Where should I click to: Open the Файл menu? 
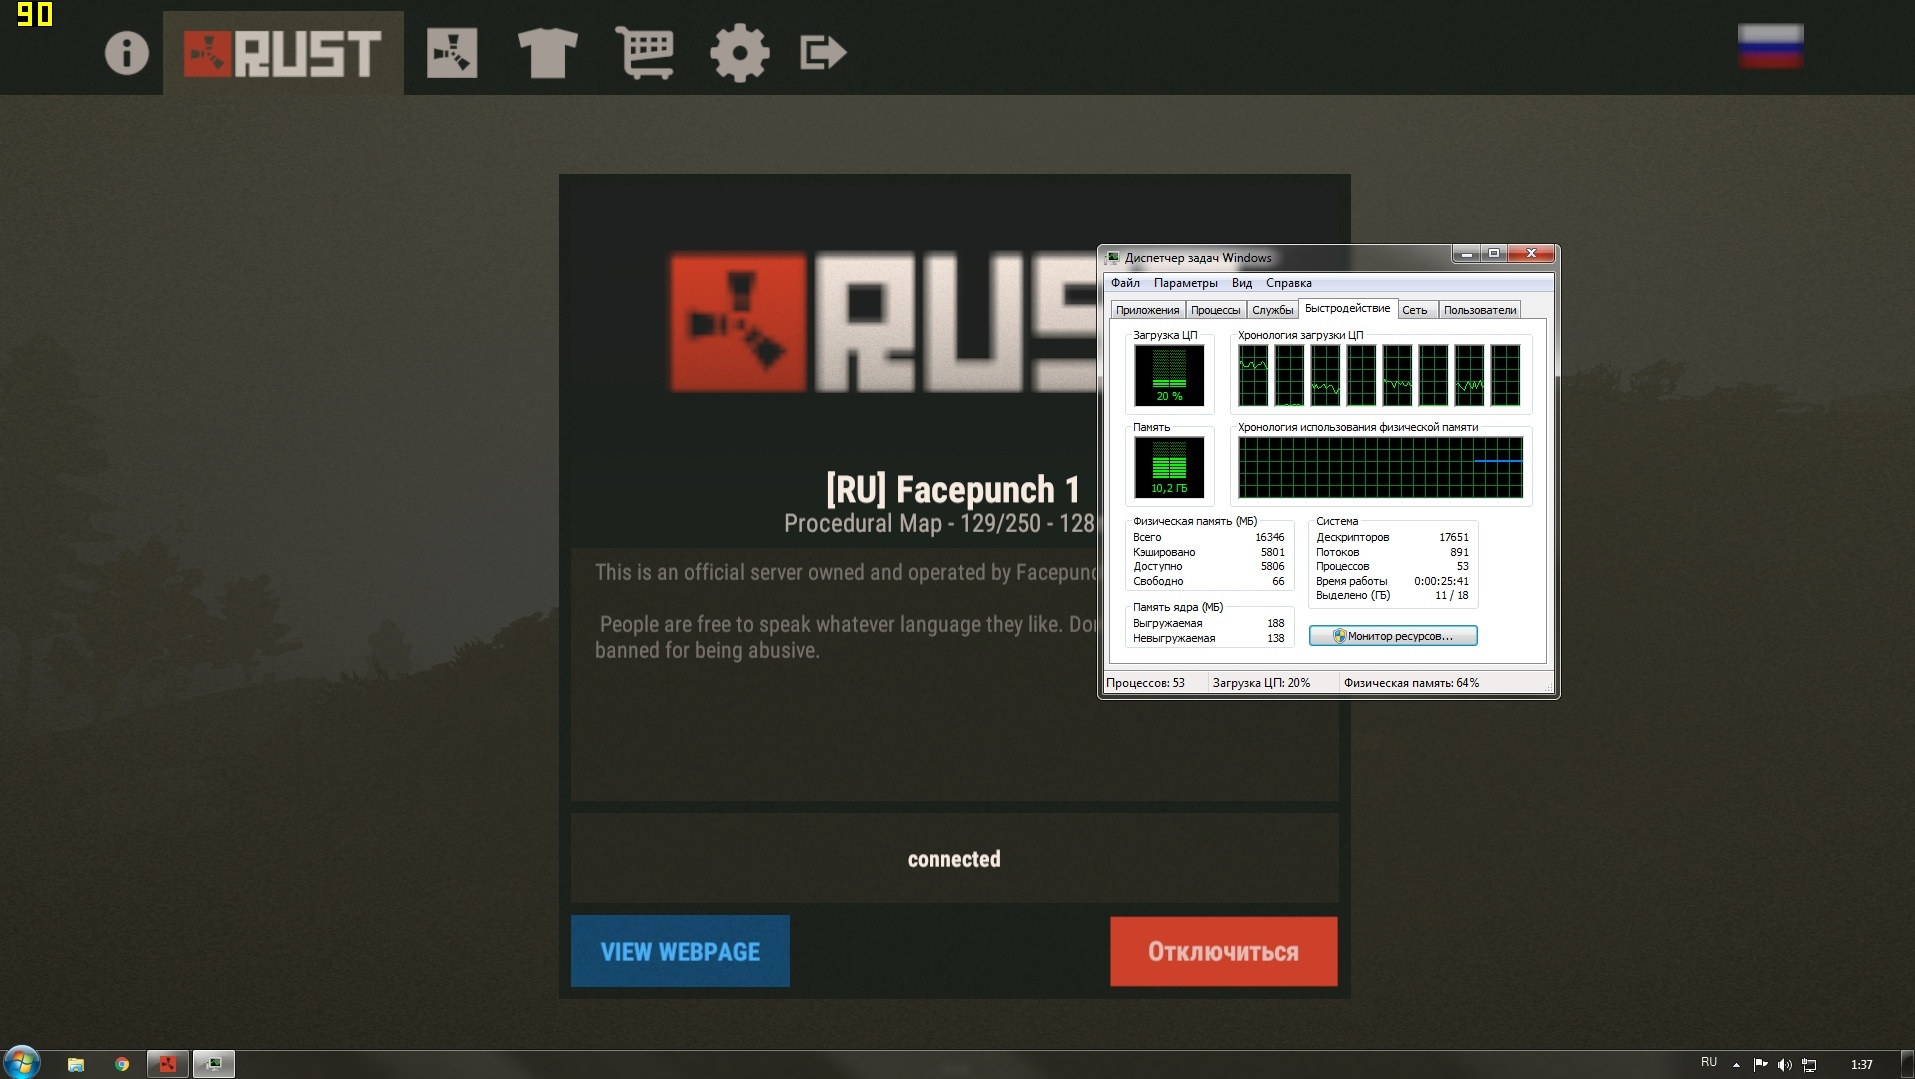(x=1125, y=283)
